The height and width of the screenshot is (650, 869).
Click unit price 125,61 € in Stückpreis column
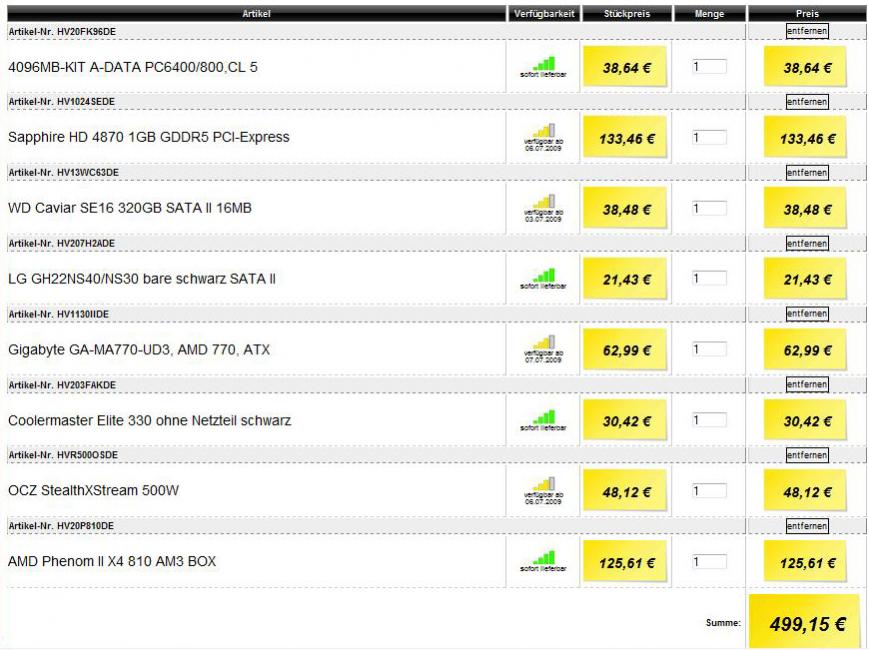[625, 562]
